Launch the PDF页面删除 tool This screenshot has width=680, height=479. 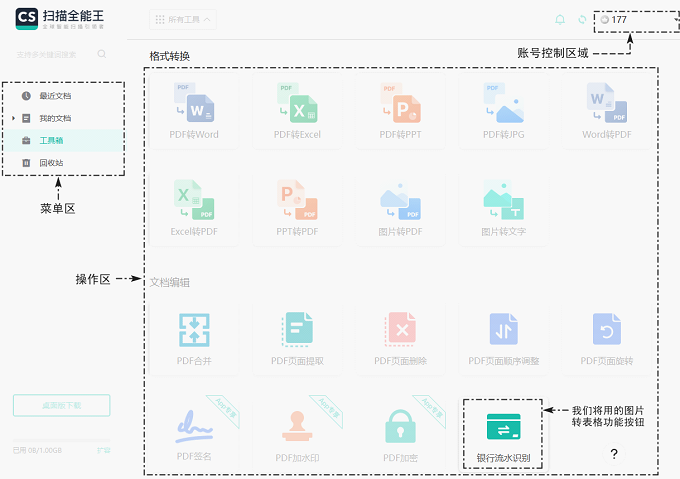pyautogui.click(x=400, y=338)
